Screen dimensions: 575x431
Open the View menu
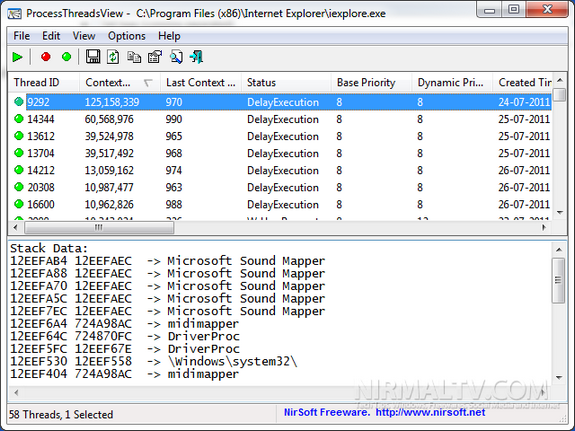(x=84, y=36)
